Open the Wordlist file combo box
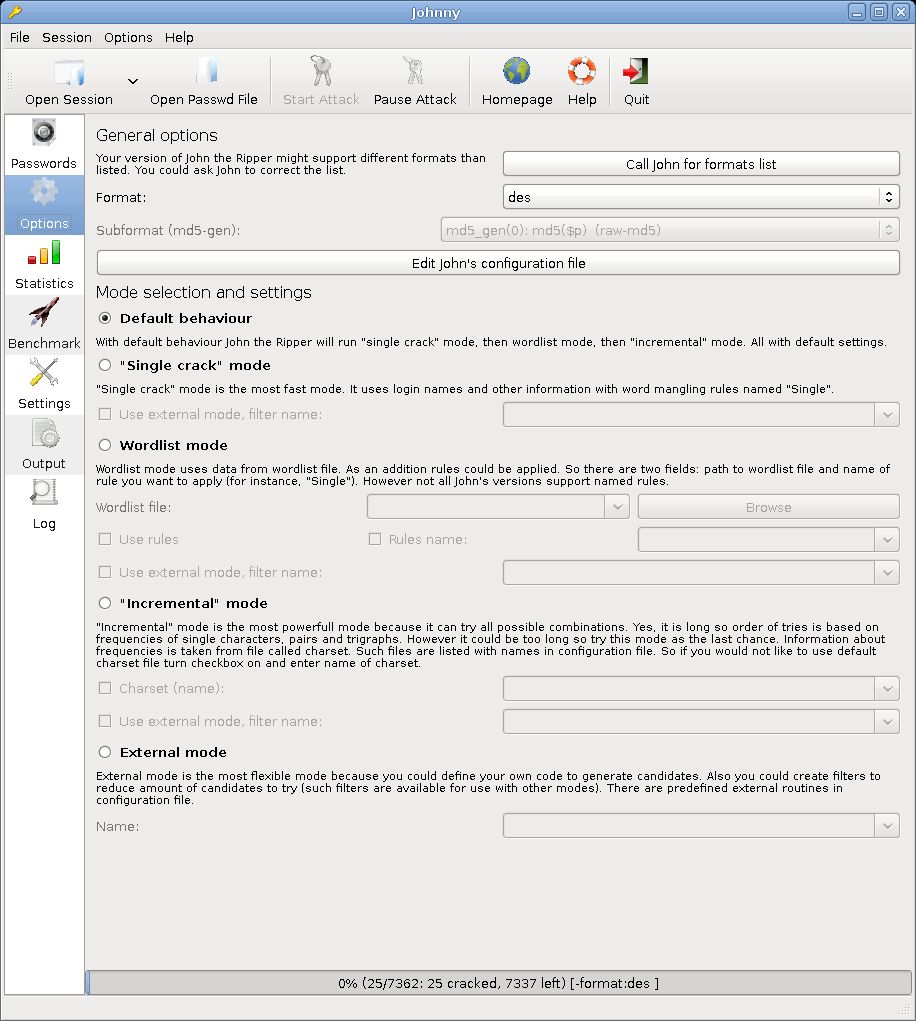The height and width of the screenshot is (1021, 916). point(498,507)
